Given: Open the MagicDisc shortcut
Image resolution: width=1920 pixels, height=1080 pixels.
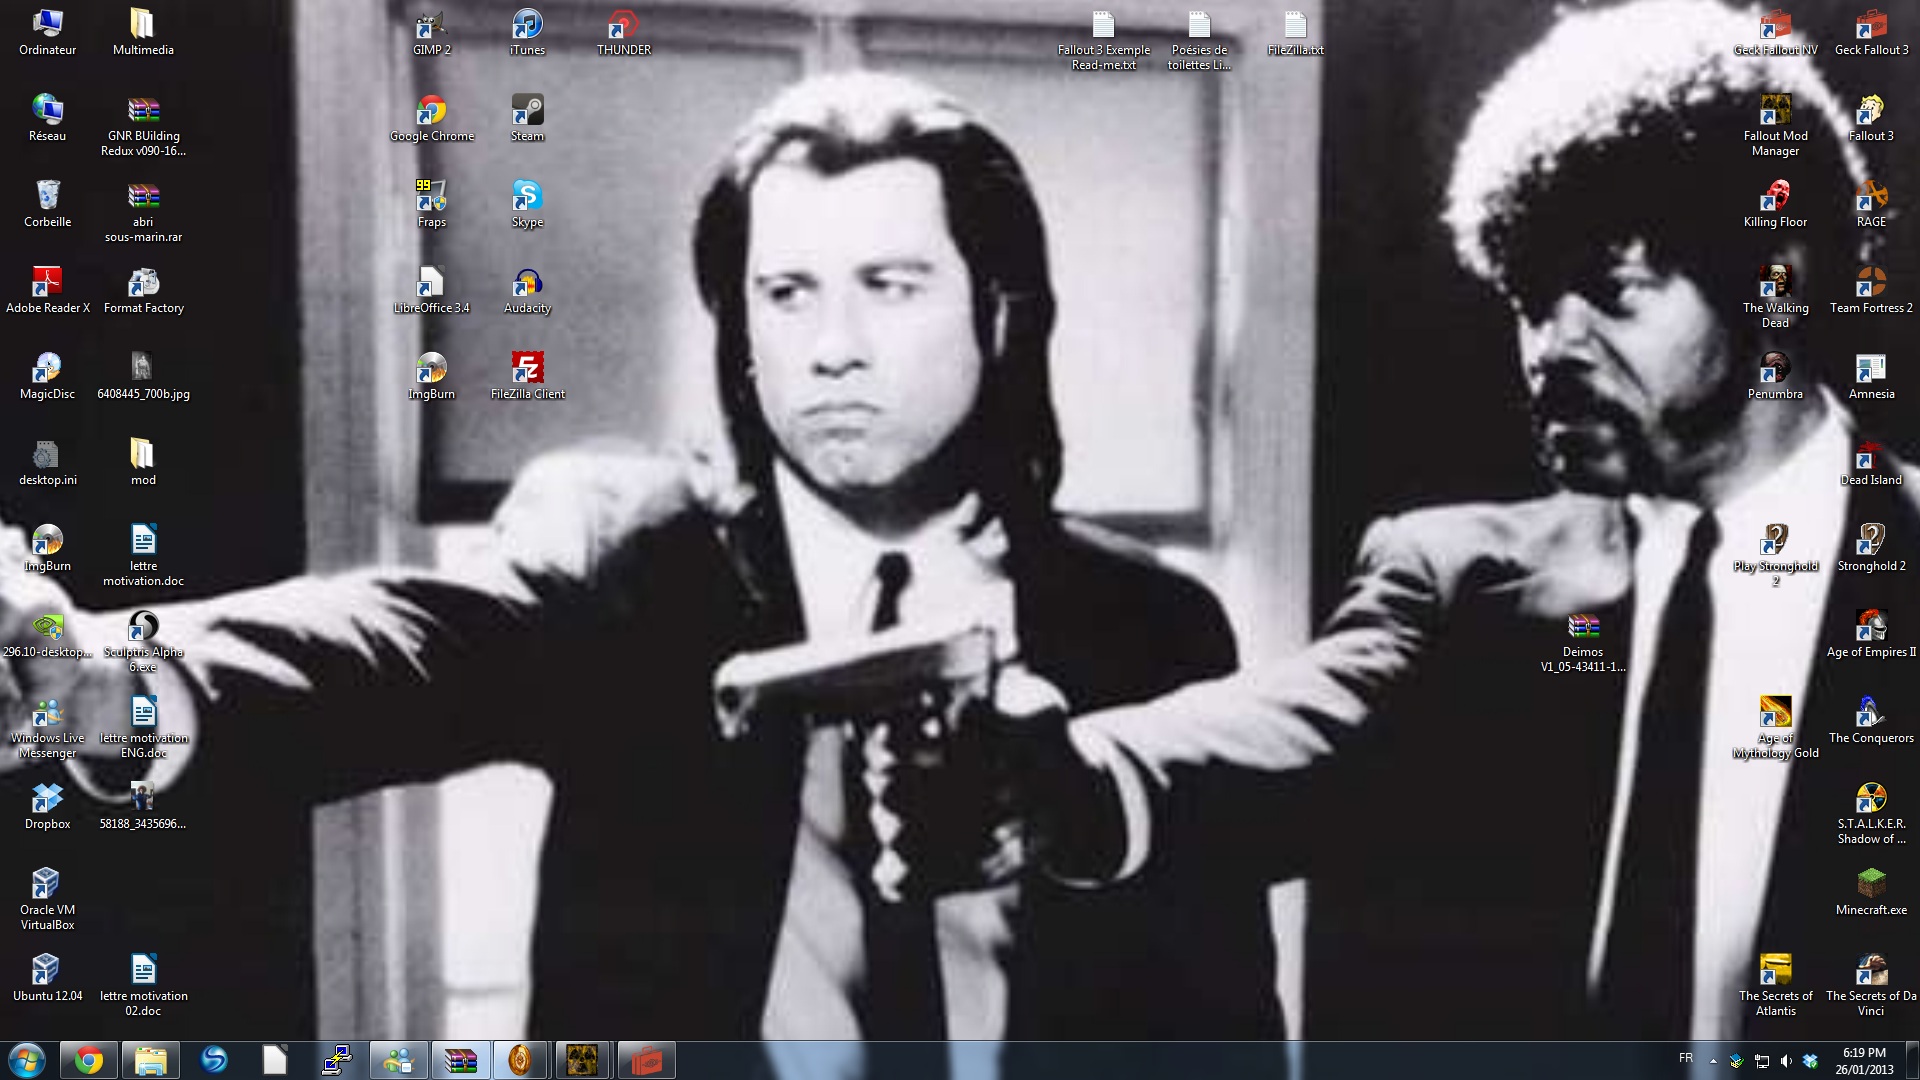Looking at the screenshot, I should click(47, 376).
